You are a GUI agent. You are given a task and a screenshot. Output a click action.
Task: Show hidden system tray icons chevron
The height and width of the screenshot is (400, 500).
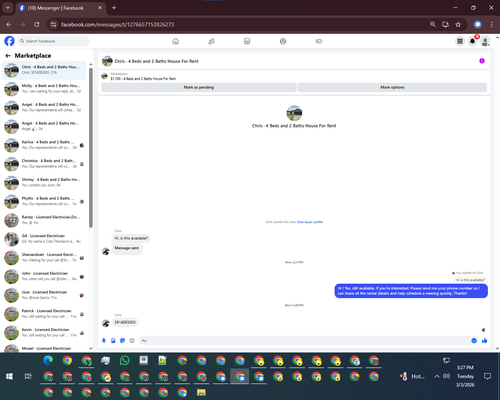point(437,376)
